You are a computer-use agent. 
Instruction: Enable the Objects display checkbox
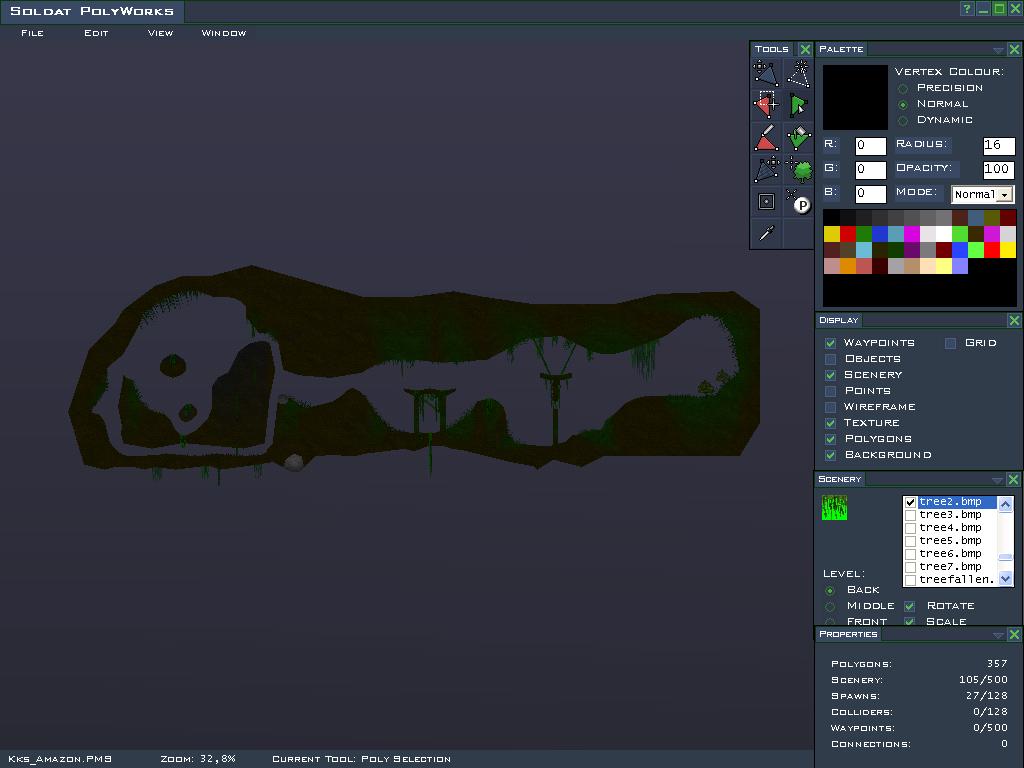click(830, 359)
